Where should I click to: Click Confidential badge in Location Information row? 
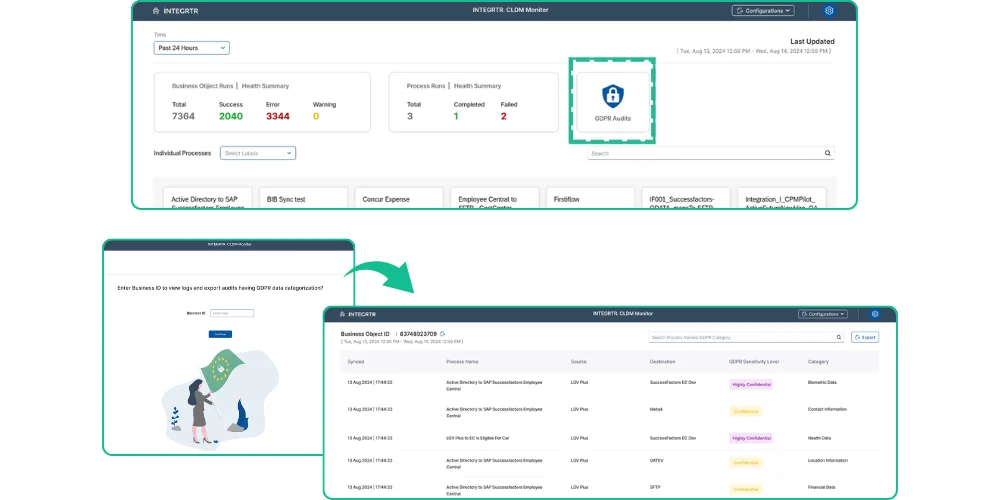746,462
